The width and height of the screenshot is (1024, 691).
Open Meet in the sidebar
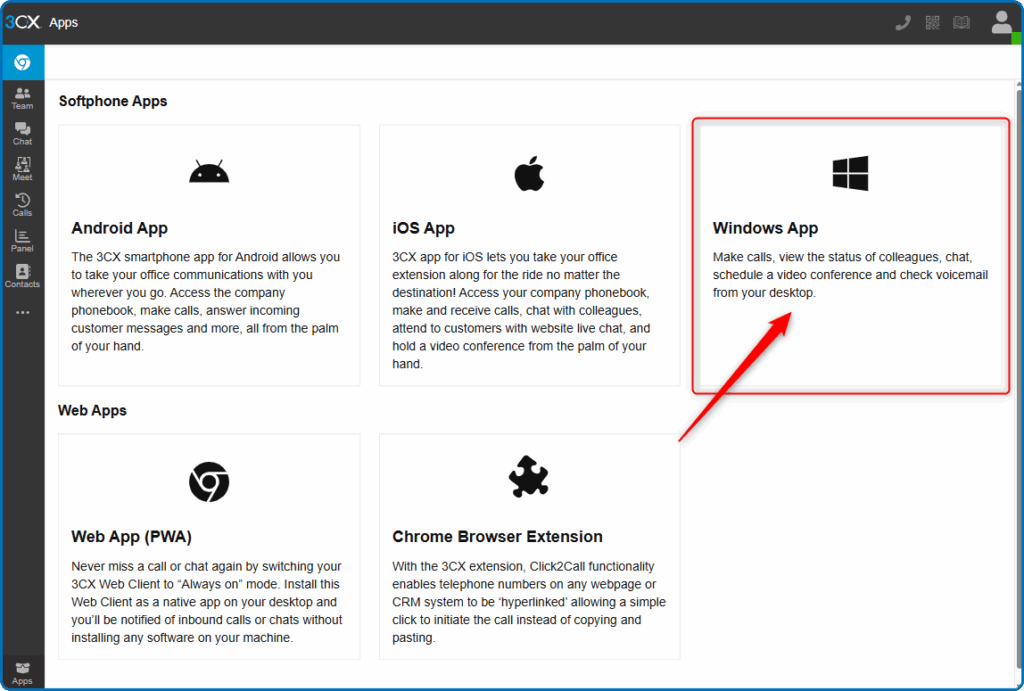22,169
